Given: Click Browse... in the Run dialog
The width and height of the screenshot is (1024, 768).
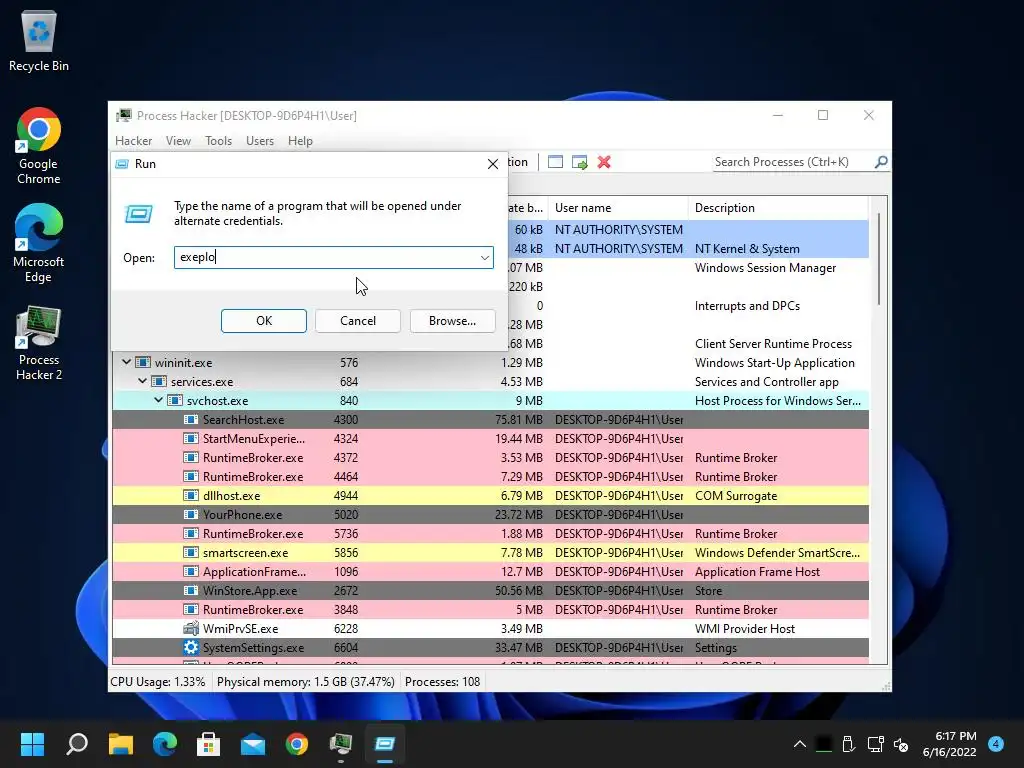Looking at the screenshot, I should [x=453, y=321].
